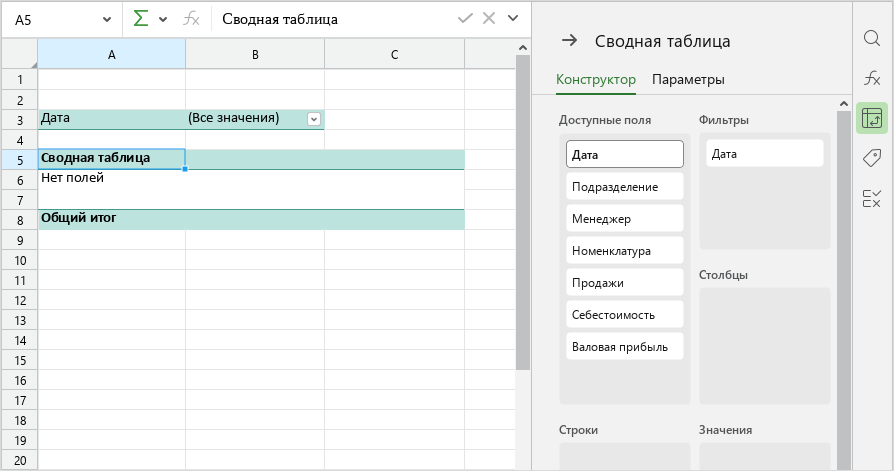Open the functions panel fx sidebar icon
This screenshot has width=894, height=471.
[x=872, y=78]
